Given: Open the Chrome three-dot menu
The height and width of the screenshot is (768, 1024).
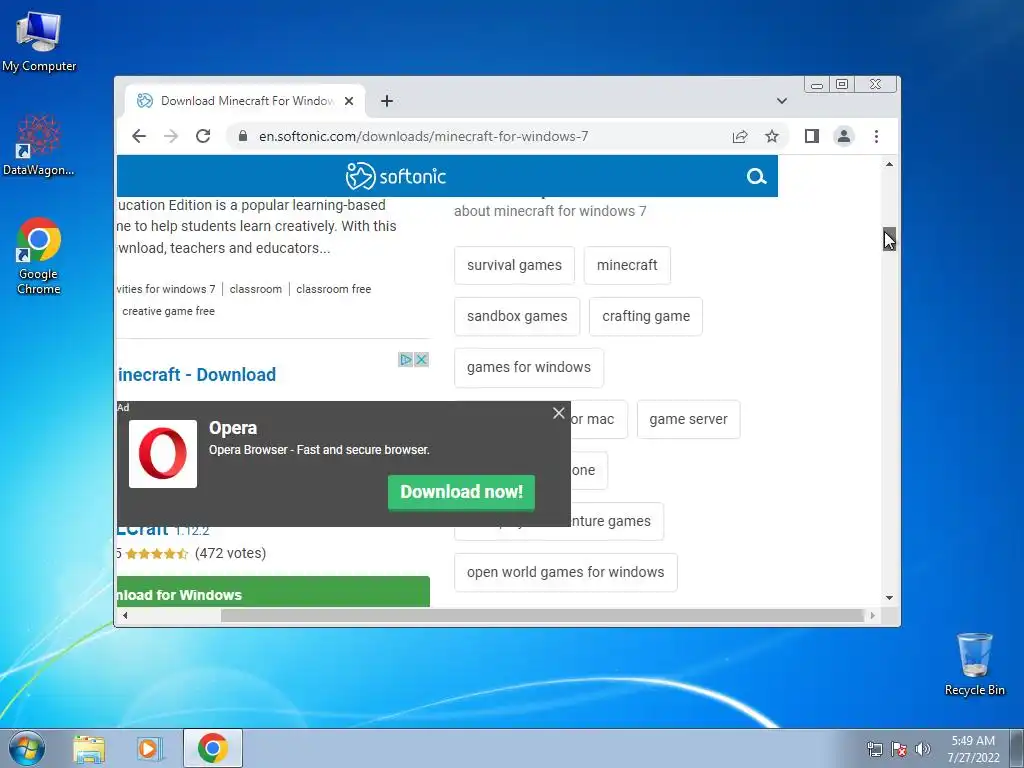Looking at the screenshot, I should (x=876, y=136).
